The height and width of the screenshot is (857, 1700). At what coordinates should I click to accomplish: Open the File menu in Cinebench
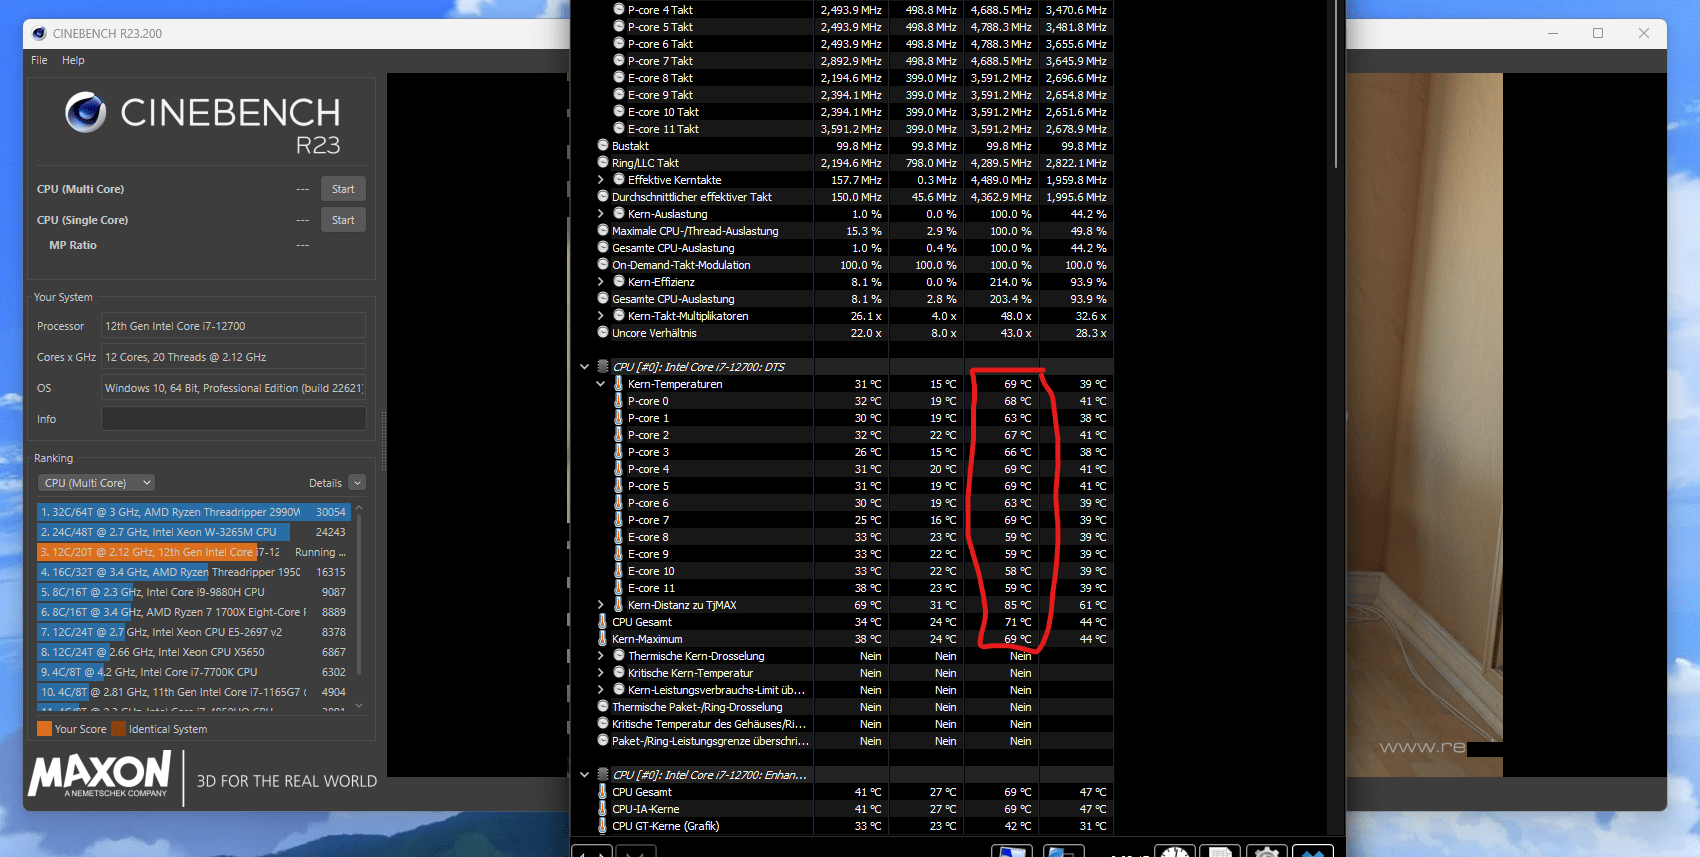(x=39, y=60)
